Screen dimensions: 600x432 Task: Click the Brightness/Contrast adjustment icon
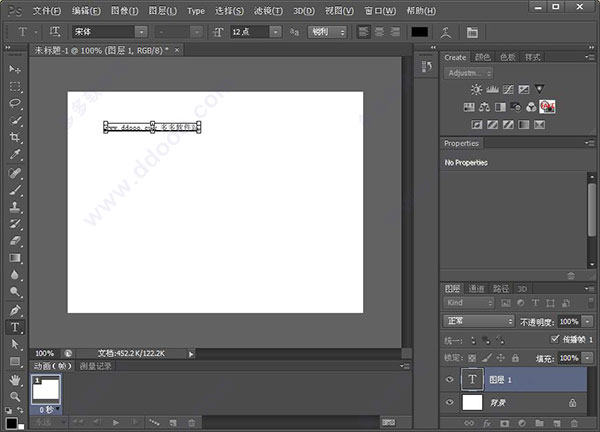pos(476,90)
